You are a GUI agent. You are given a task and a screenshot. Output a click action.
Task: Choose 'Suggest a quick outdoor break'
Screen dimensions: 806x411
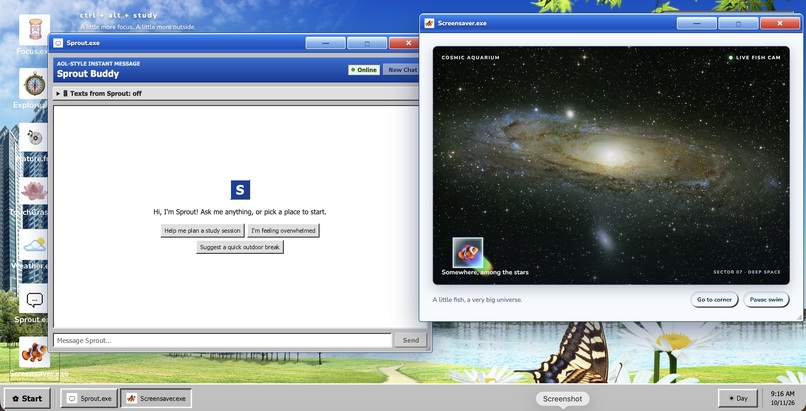click(240, 247)
